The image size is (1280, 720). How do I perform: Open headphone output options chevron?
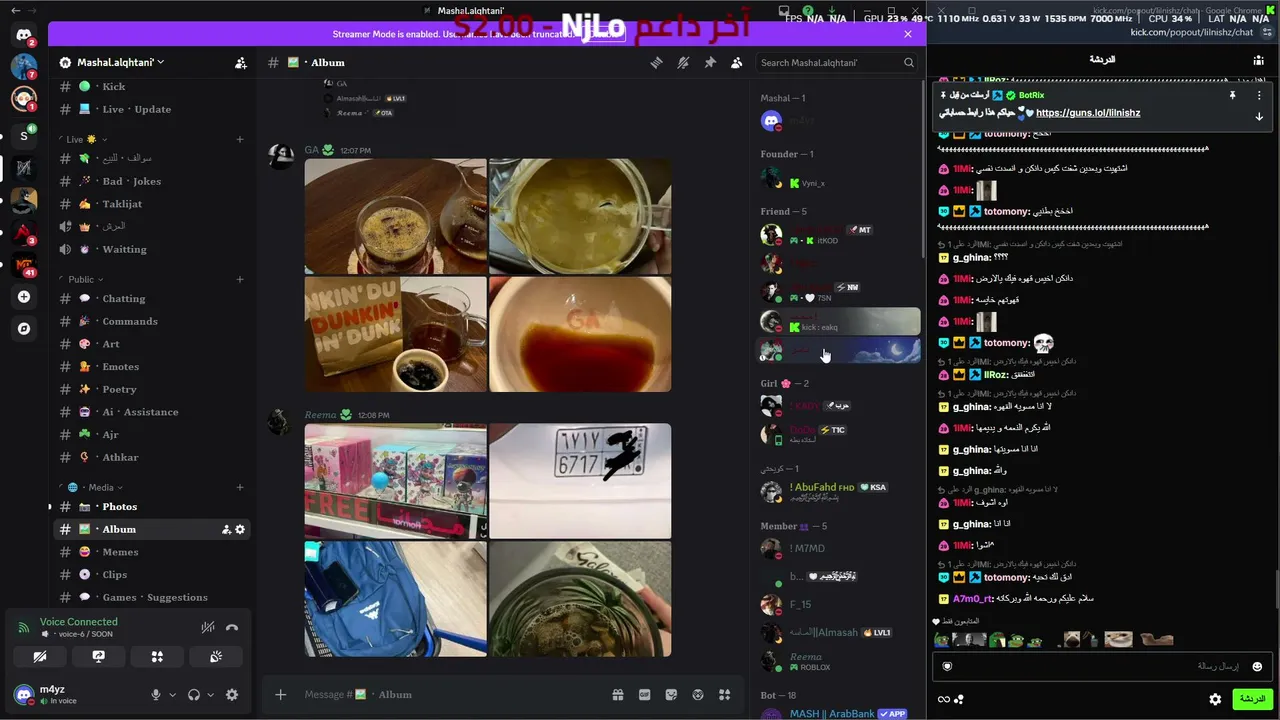[x=210, y=695]
